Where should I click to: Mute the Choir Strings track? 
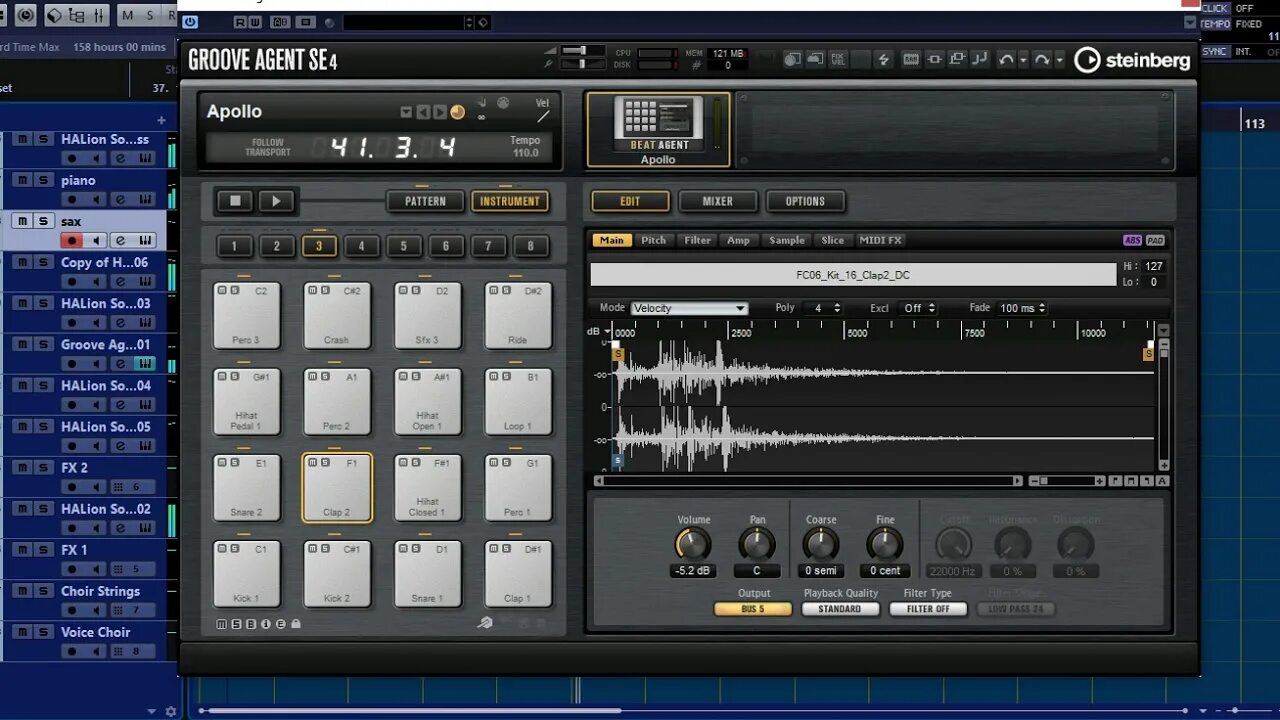coord(21,591)
